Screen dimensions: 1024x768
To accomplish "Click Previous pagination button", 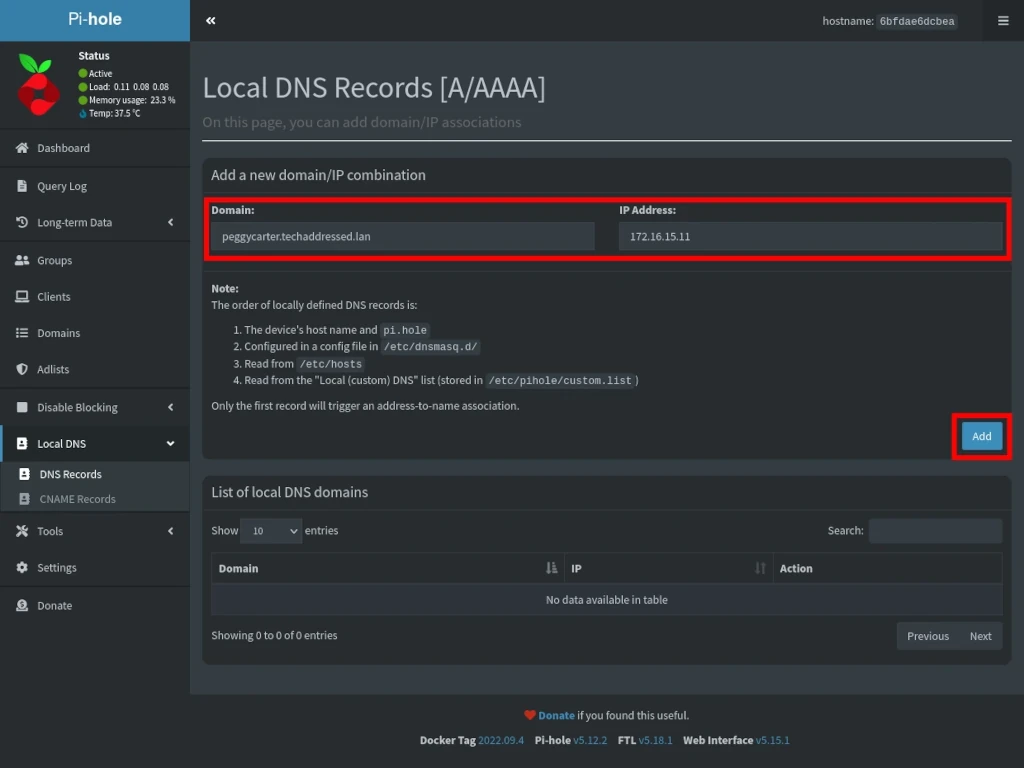I will 927,636.
